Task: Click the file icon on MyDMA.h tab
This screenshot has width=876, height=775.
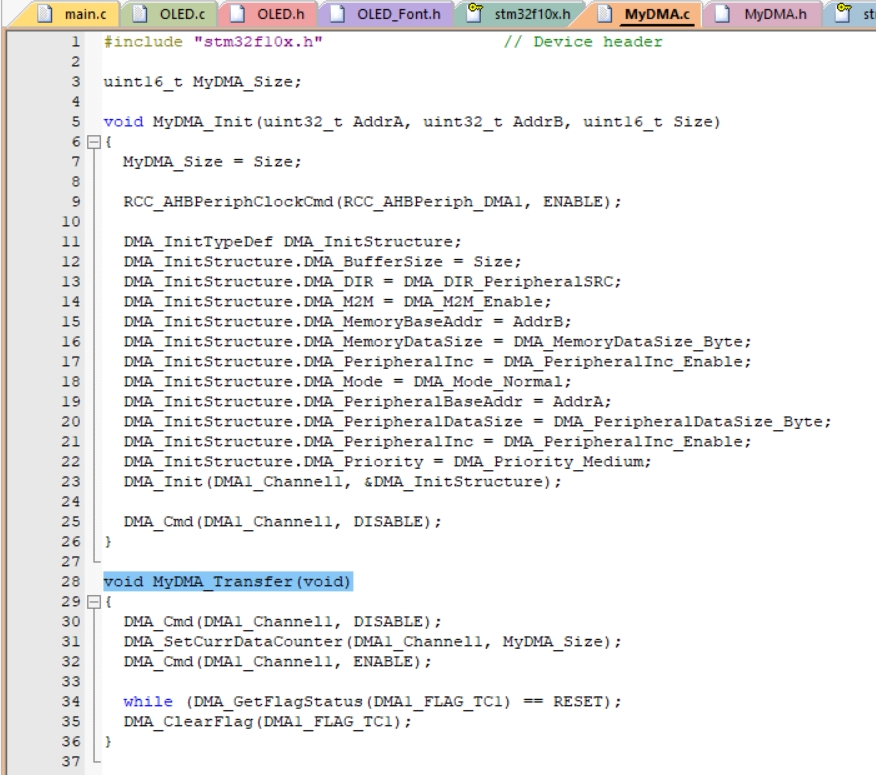Action: (722, 13)
